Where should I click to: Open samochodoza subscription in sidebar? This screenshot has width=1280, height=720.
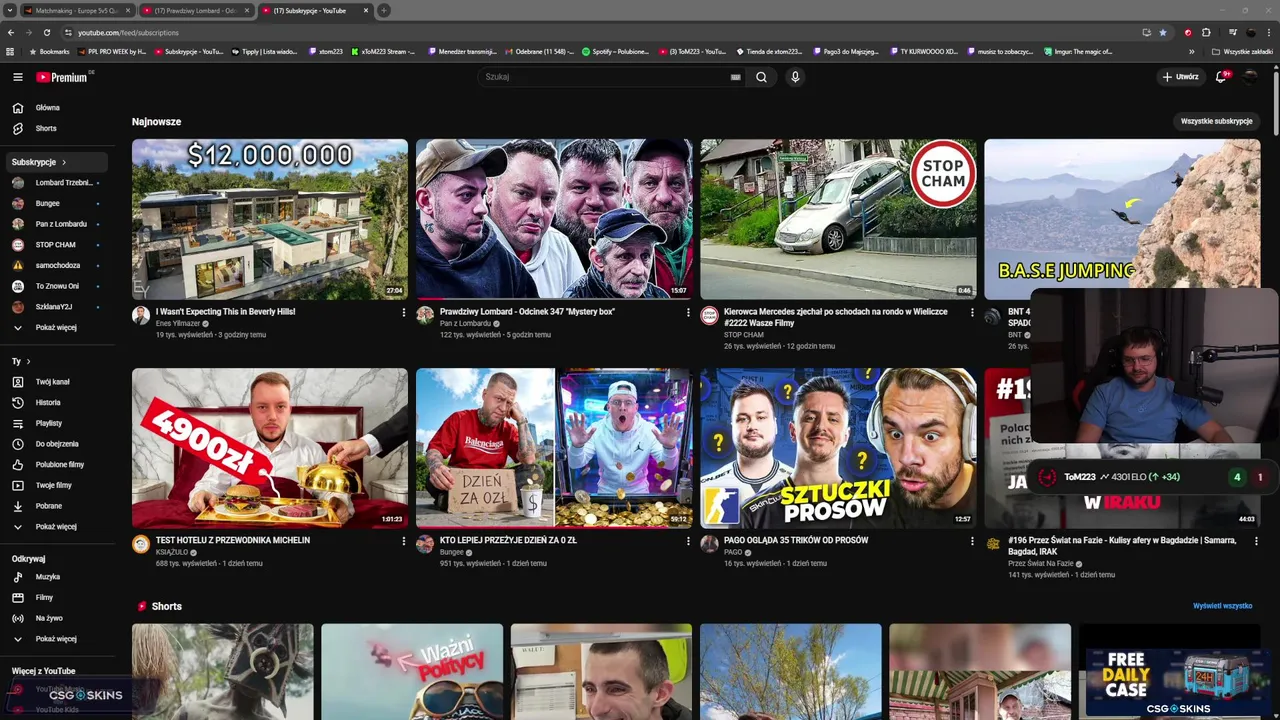point(57,266)
